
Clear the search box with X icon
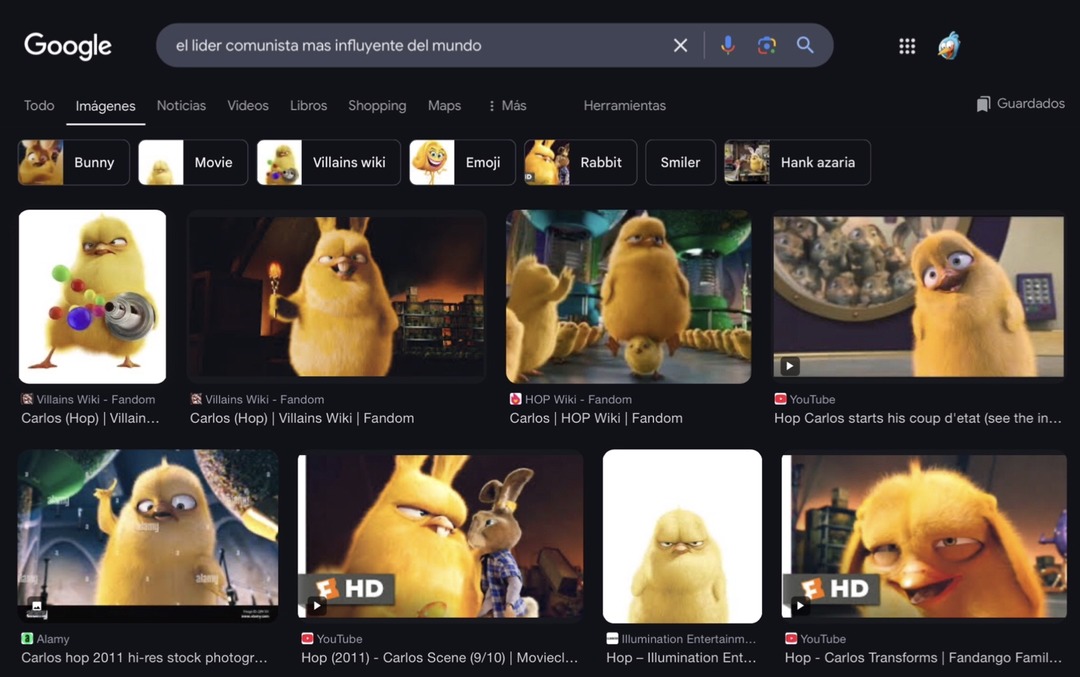tap(680, 46)
